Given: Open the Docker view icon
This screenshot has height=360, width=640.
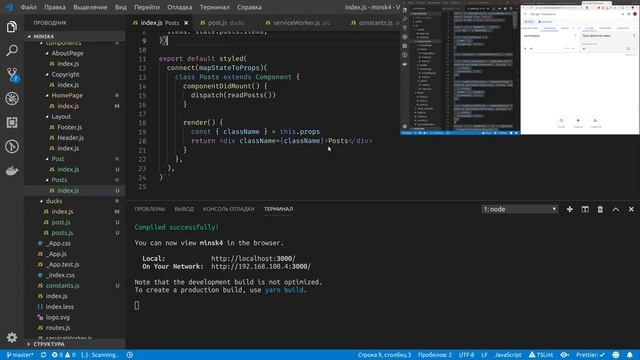Looking at the screenshot, I should click(x=12, y=171).
